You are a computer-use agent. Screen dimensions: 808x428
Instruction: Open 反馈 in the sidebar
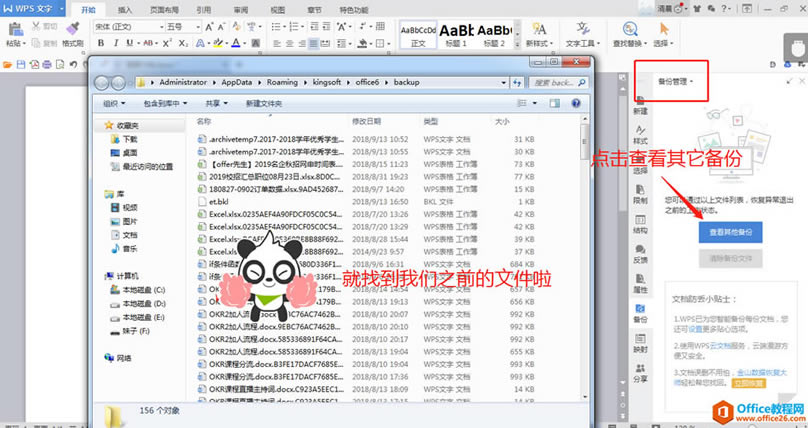[641, 254]
